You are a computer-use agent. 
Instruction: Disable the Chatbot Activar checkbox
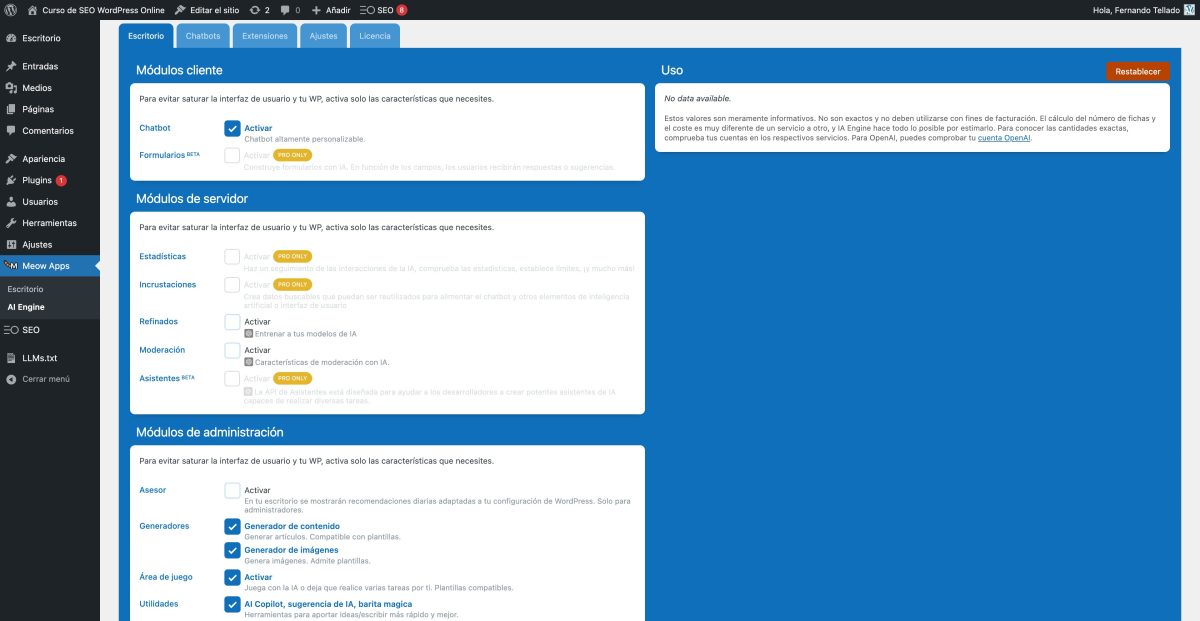(232, 128)
